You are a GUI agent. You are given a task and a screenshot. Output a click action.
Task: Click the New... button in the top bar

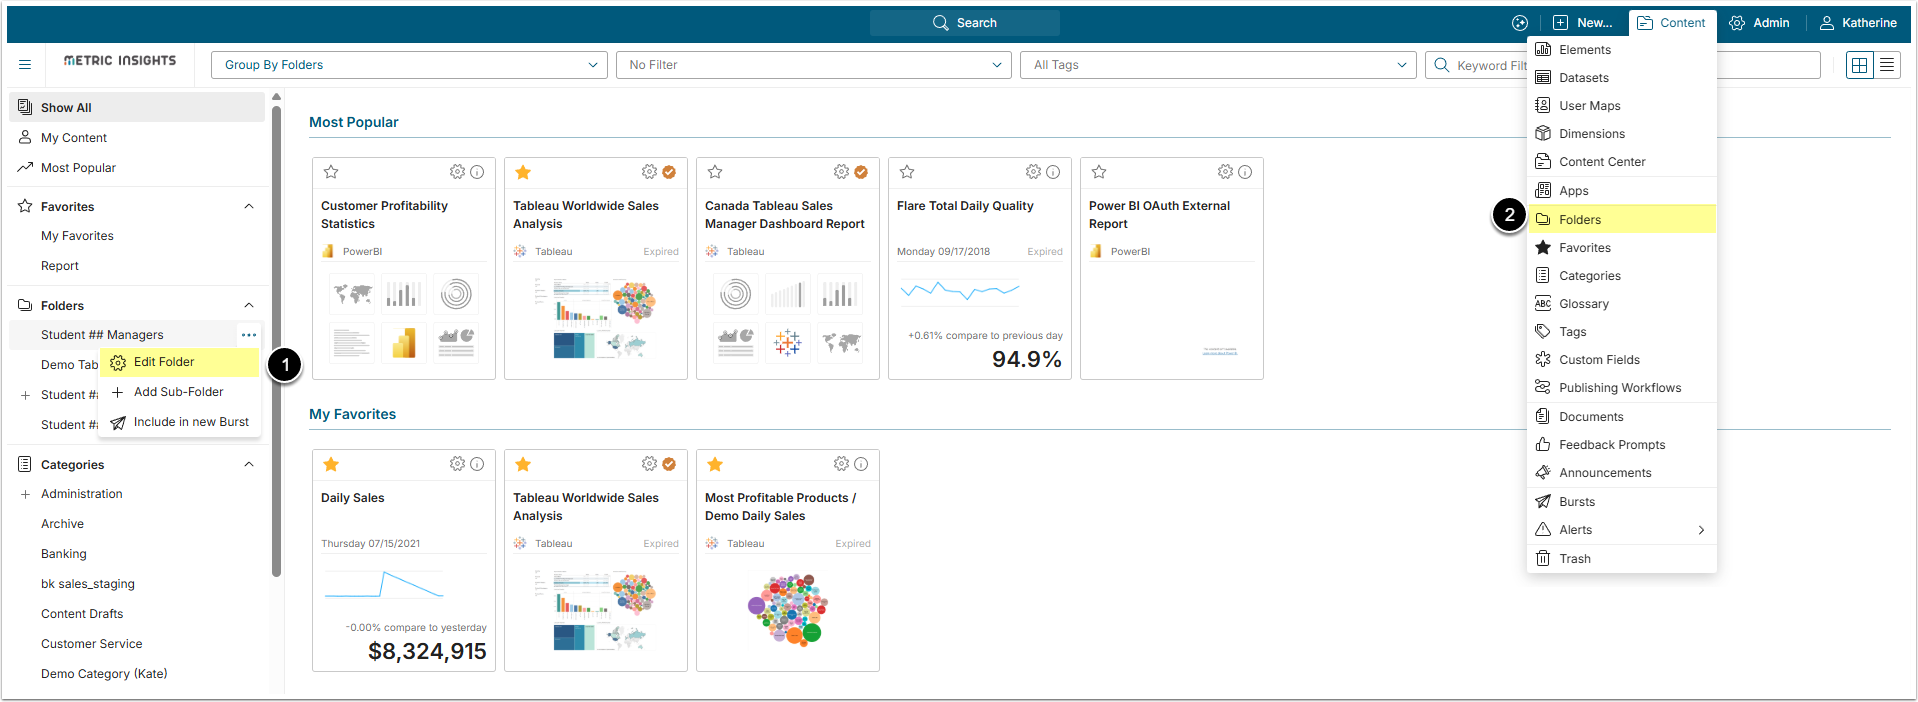click(x=1583, y=23)
